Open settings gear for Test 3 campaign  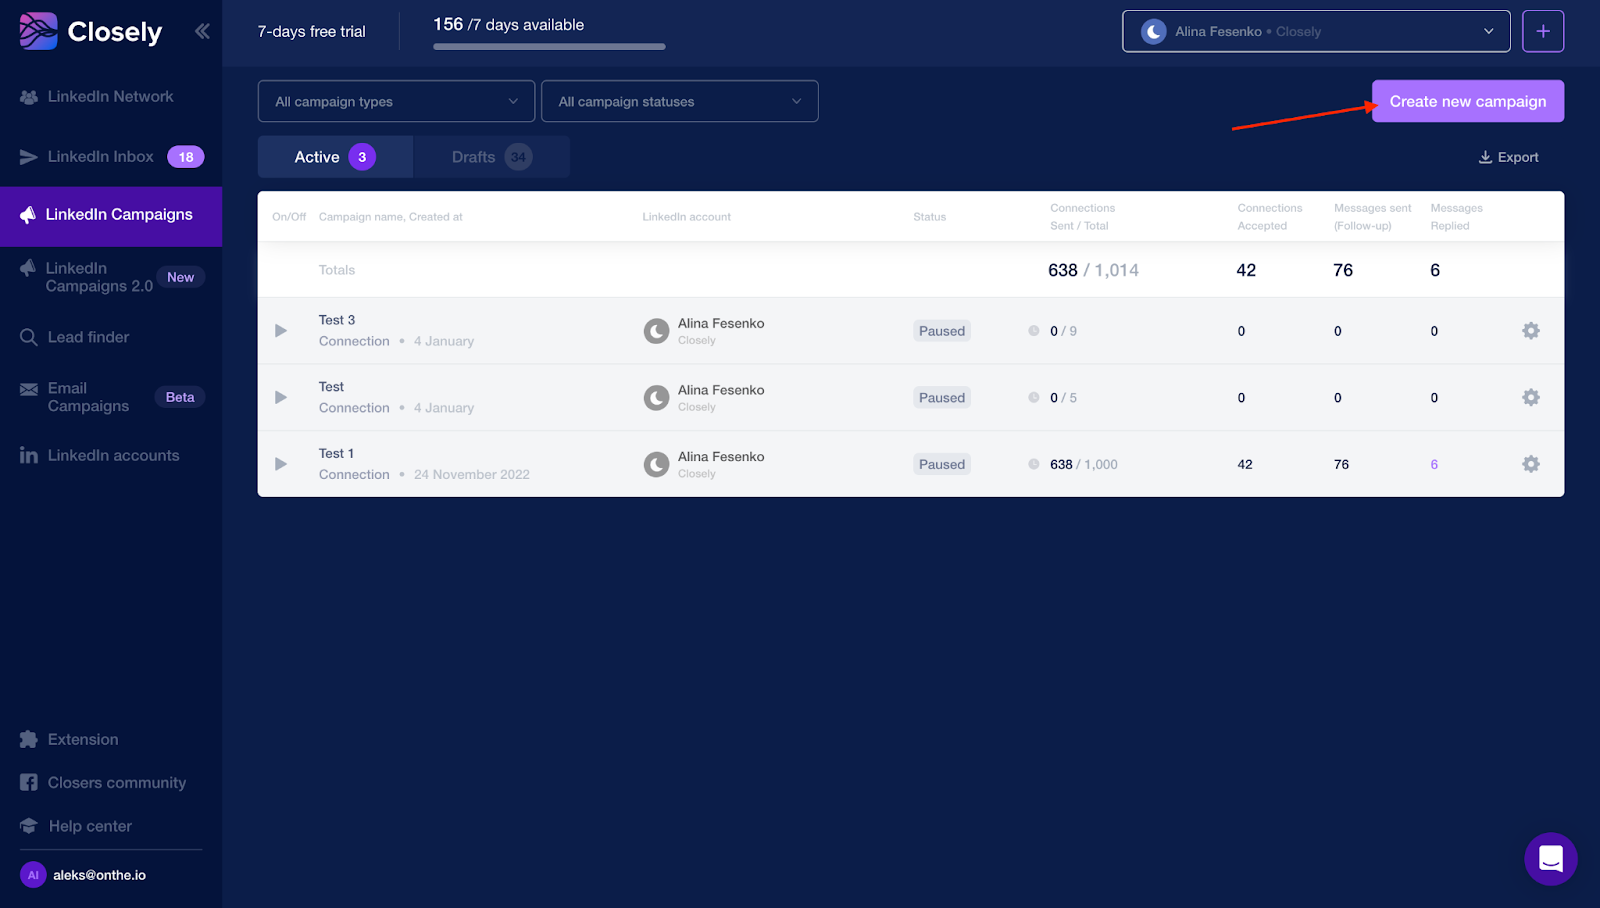click(x=1531, y=331)
